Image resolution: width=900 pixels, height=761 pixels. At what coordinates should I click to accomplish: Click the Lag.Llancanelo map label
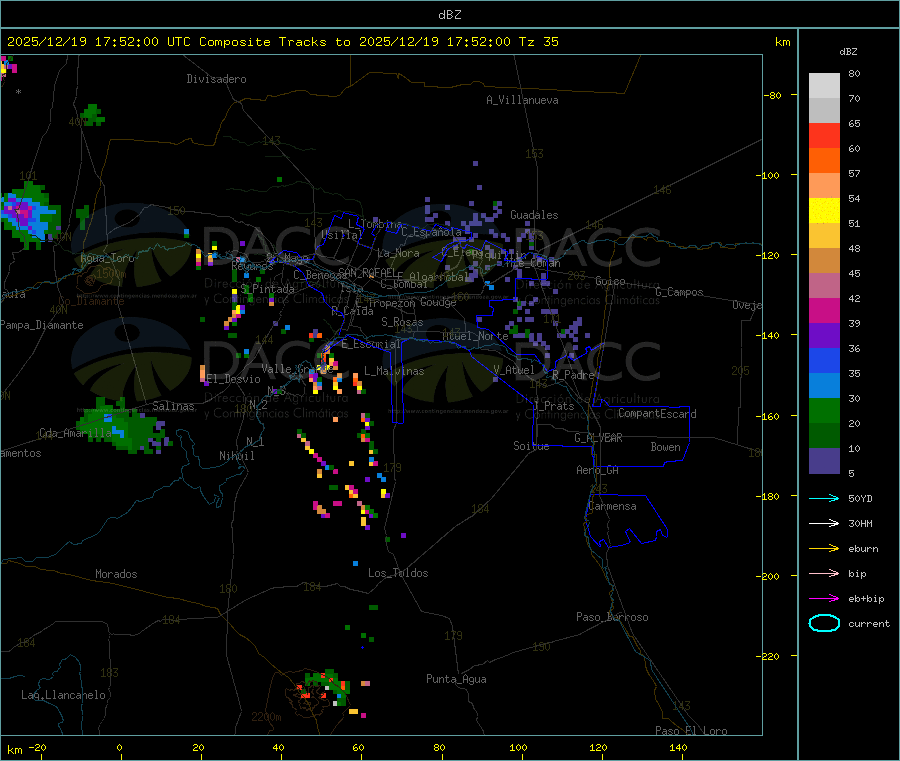pos(64,695)
